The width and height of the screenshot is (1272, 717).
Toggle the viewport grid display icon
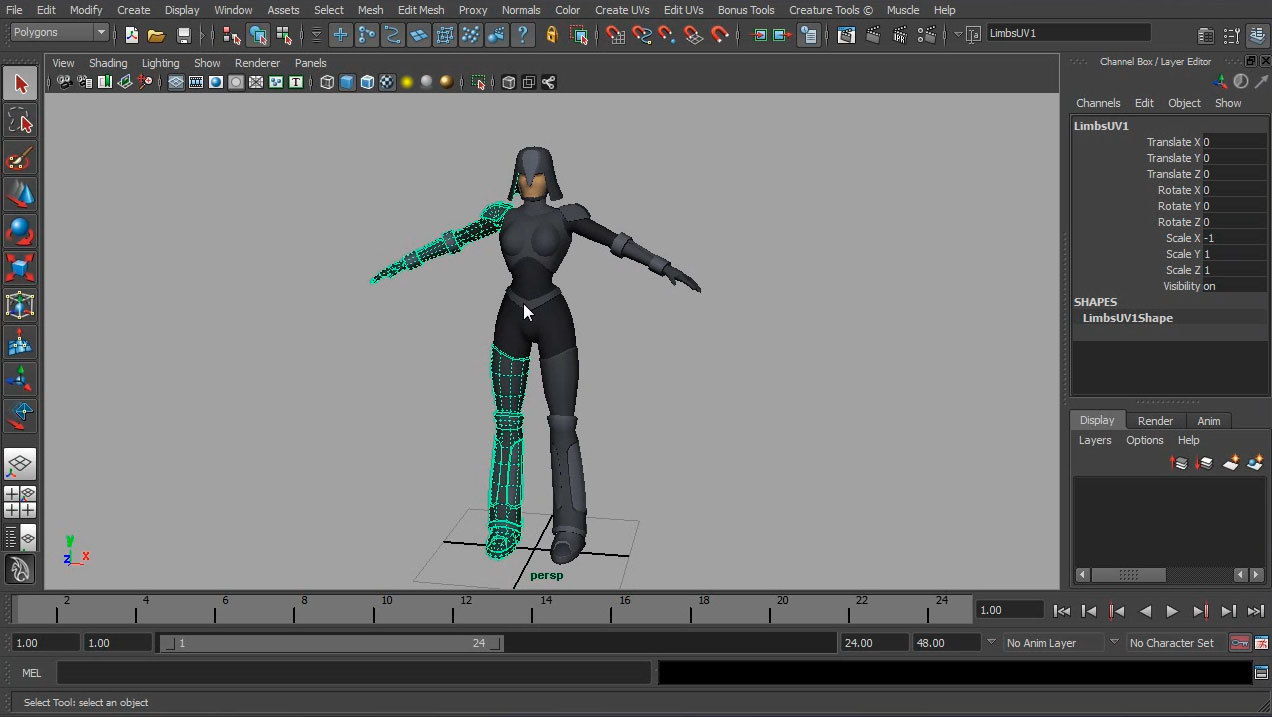[x=176, y=83]
